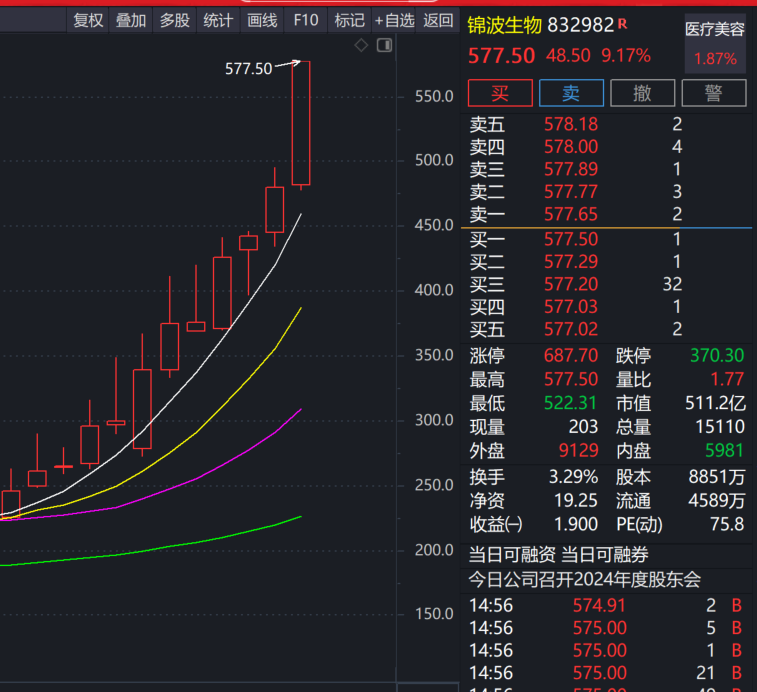Click the PE(动) value 75.8
The image size is (757, 692).
pyautogui.click(x=727, y=524)
